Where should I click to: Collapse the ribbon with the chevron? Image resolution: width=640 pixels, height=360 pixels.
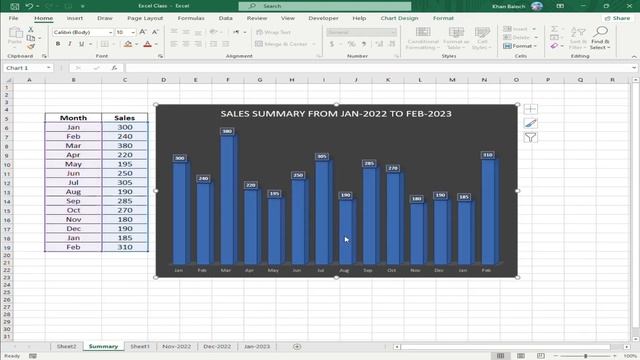coord(634,57)
